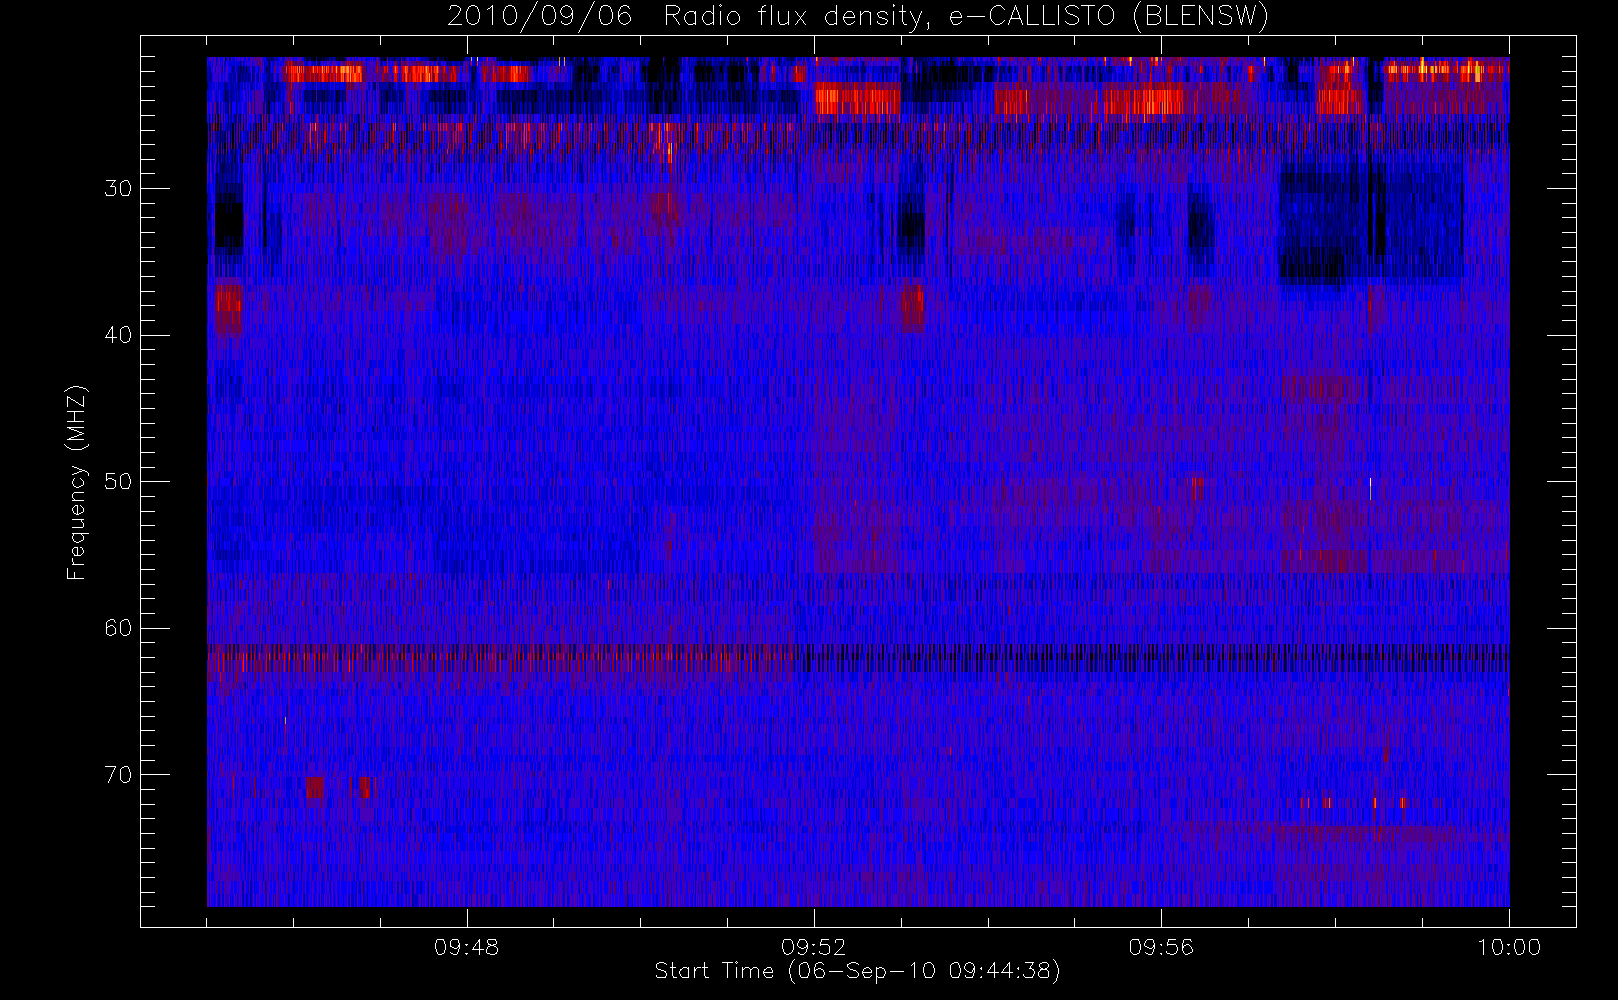
Task: Click the 09:48 time tick label
Action: coord(467,947)
